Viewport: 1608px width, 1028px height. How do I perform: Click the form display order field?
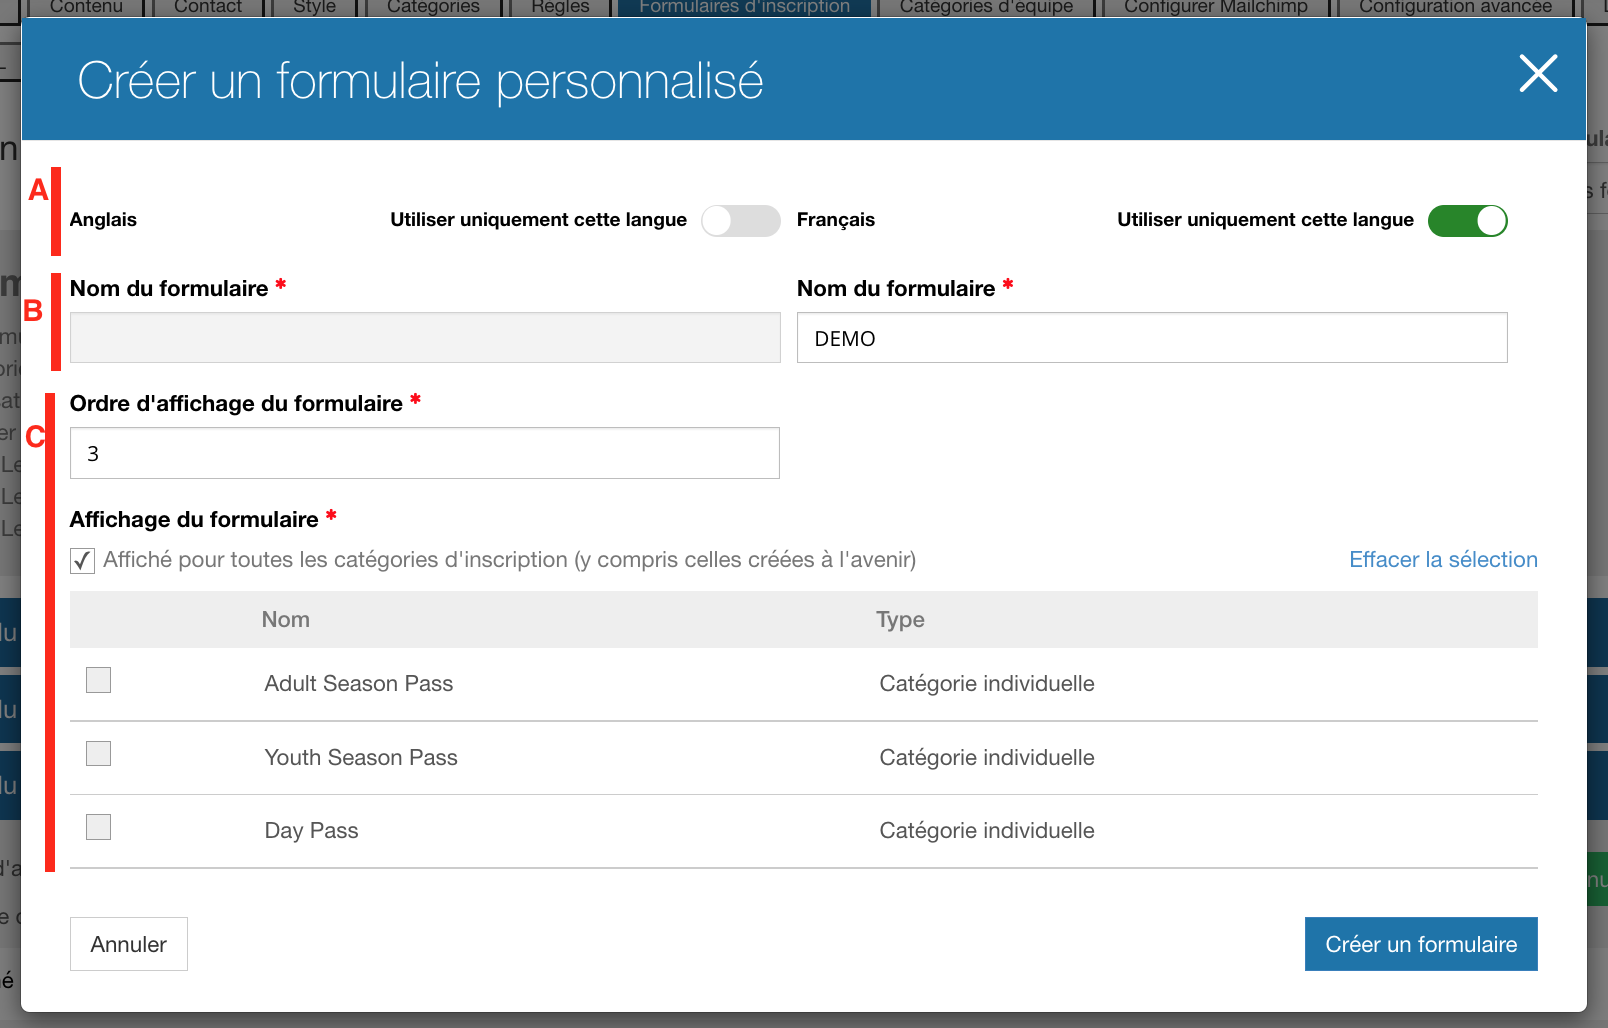click(425, 453)
